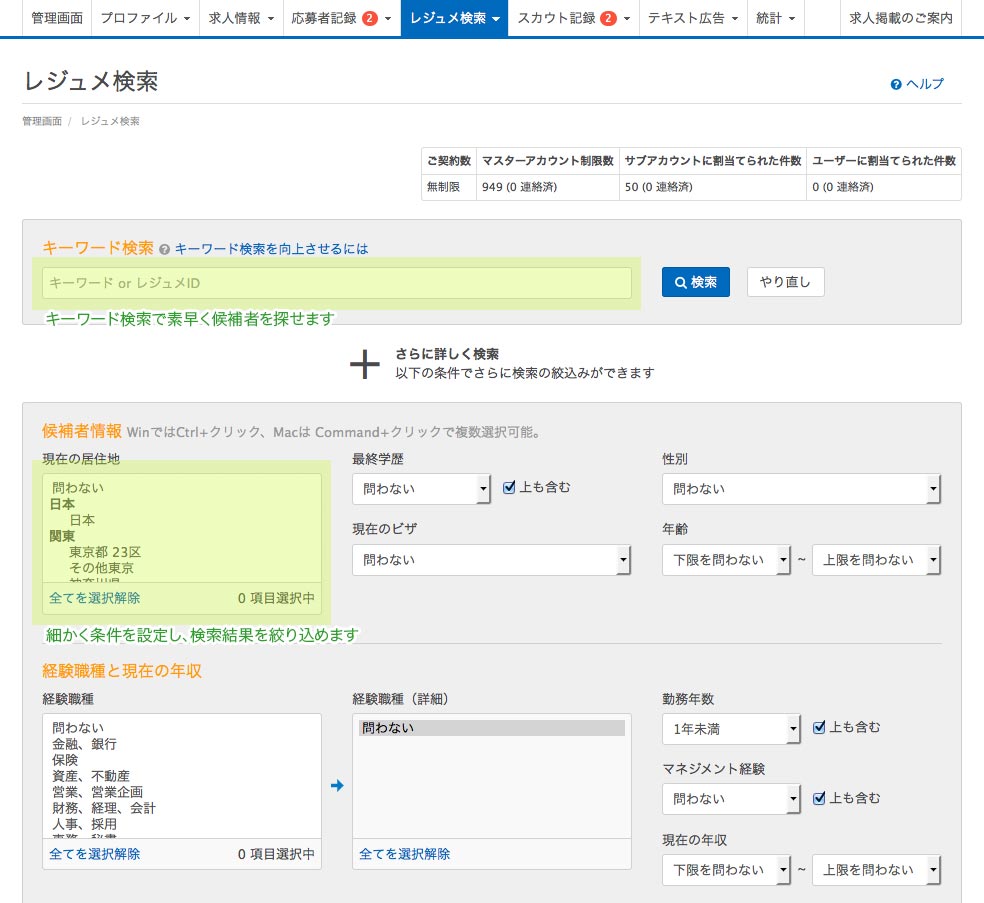Open the 現在の年収 lower limit dropdown
Viewport: 984px width, 903px height.
pos(726,870)
